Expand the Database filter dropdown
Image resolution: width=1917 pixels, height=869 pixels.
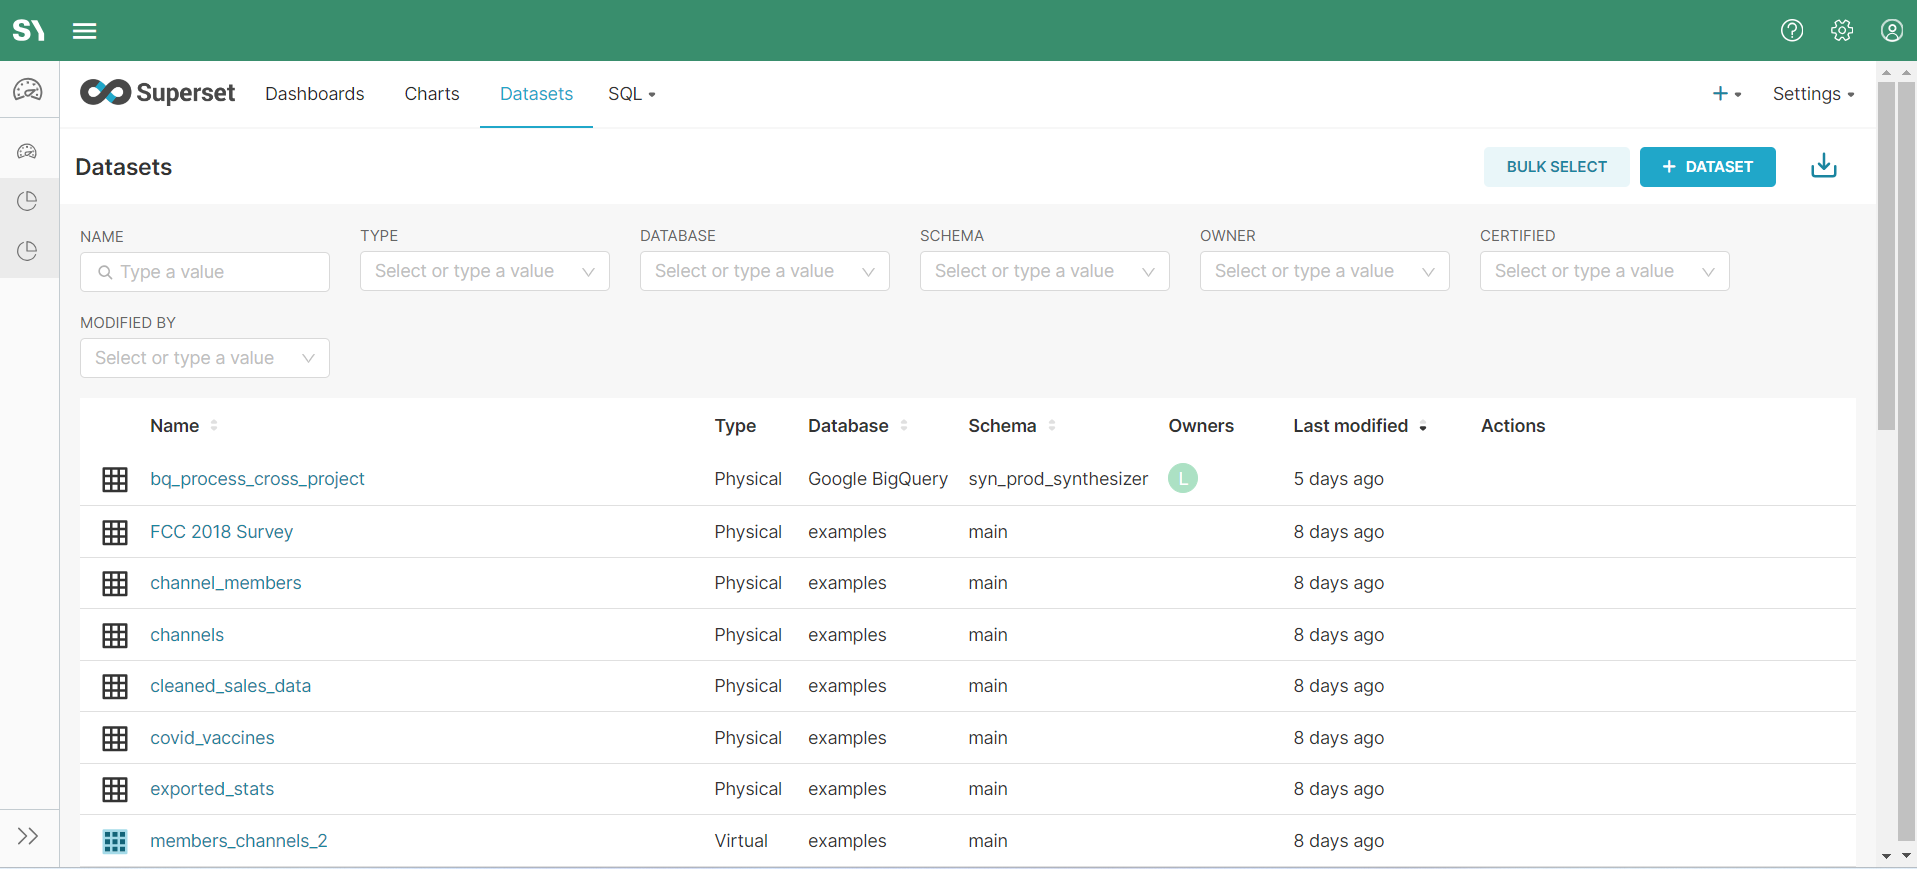tap(764, 271)
